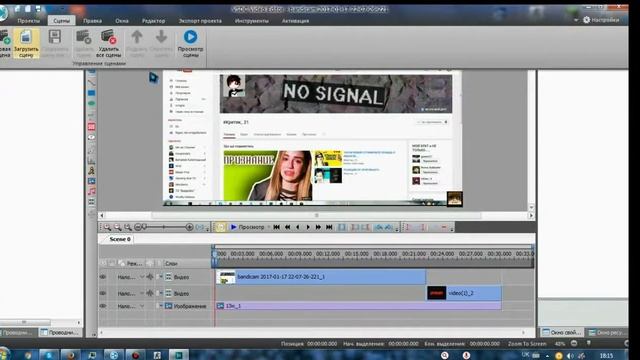Select the blue rectangle tool in the side toolbar

[x=91, y=93]
